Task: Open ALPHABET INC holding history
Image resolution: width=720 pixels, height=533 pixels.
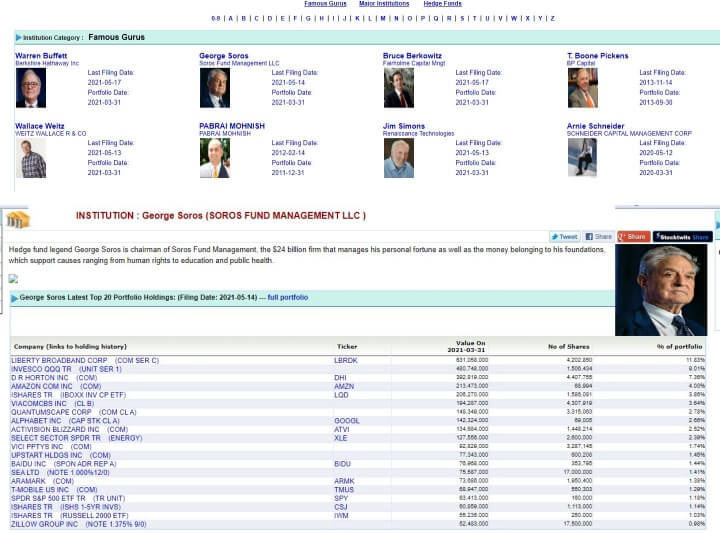Action: point(65,421)
